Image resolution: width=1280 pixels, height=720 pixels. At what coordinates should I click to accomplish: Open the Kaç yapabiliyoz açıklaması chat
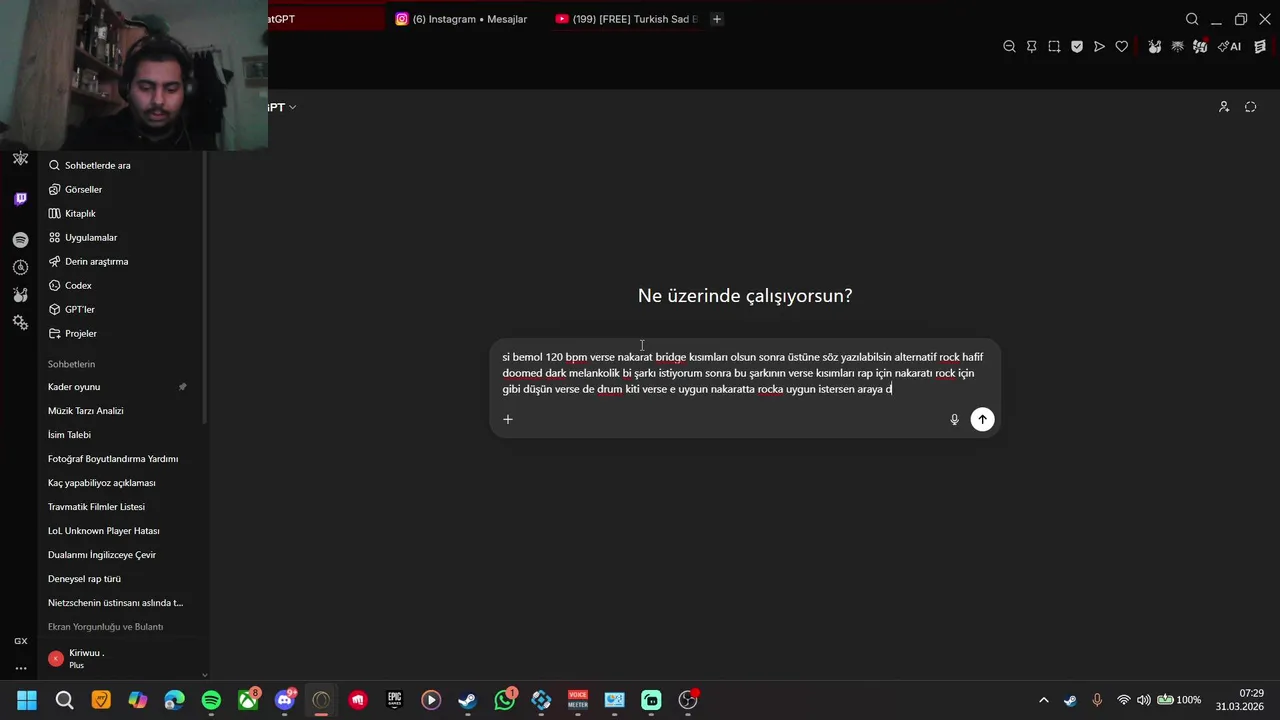122,483
